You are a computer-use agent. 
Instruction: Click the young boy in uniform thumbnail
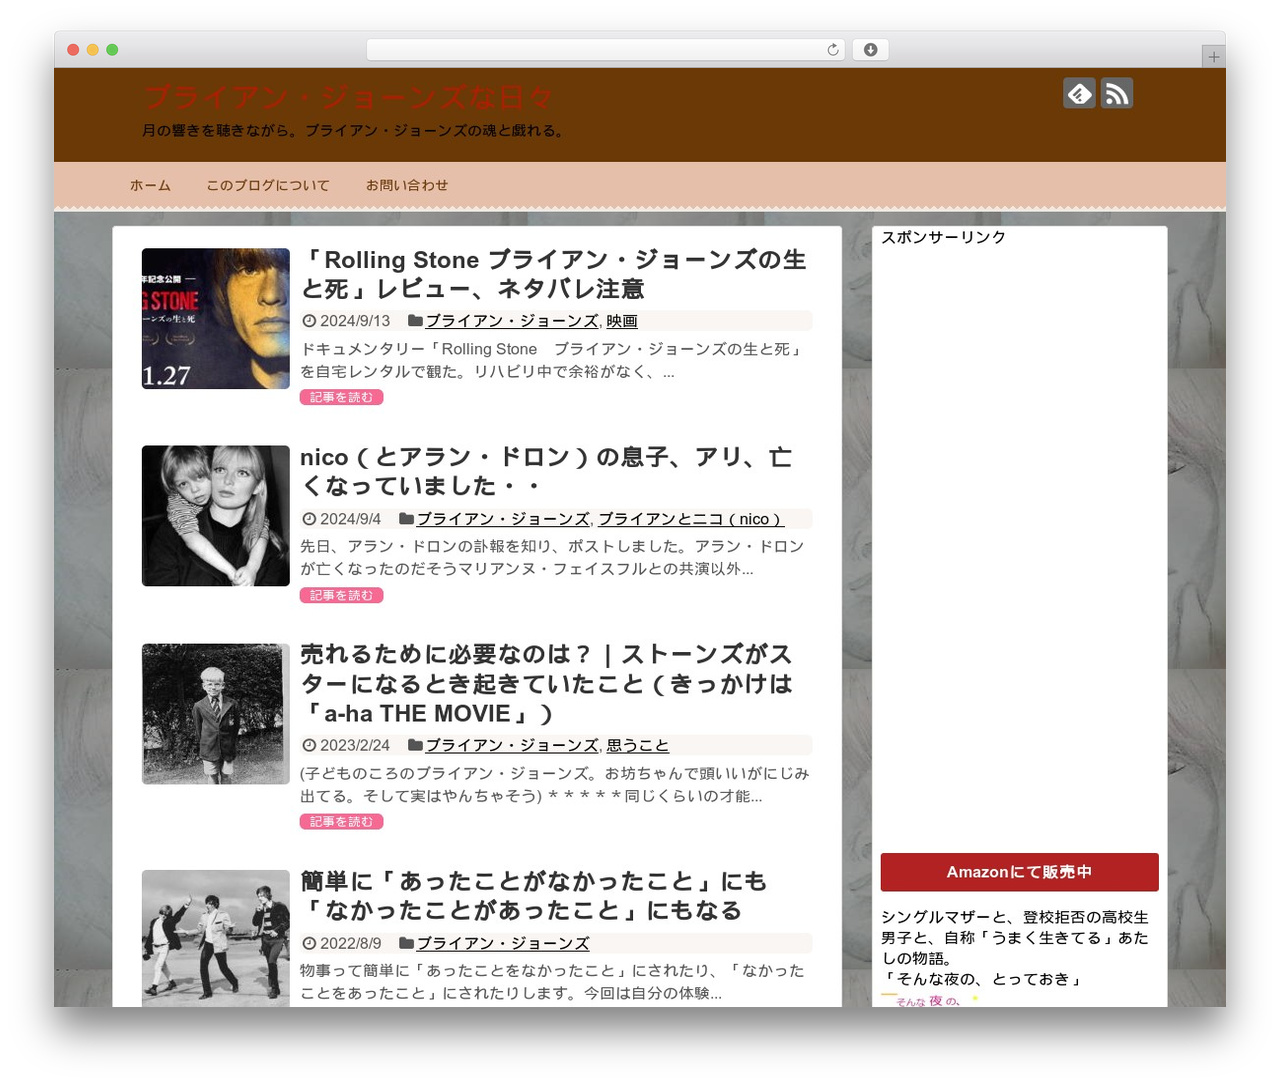pyautogui.click(x=216, y=714)
